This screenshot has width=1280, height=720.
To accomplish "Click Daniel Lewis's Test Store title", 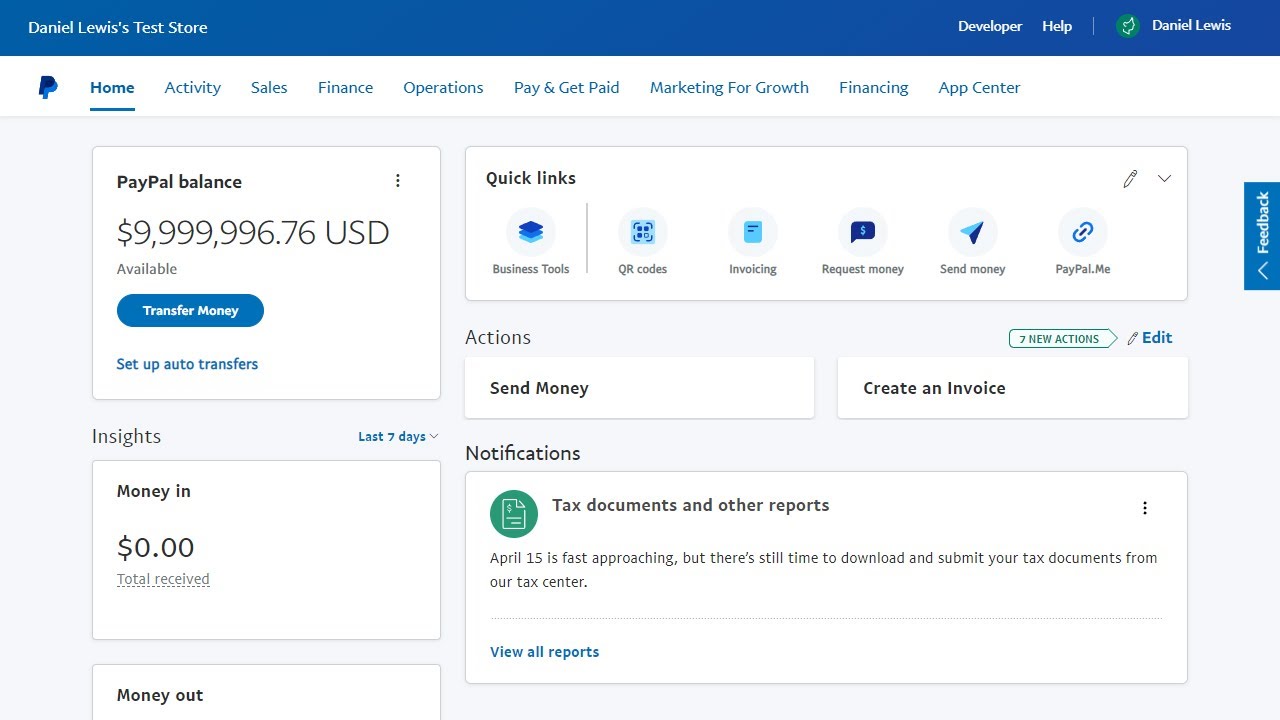I will tap(118, 28).
